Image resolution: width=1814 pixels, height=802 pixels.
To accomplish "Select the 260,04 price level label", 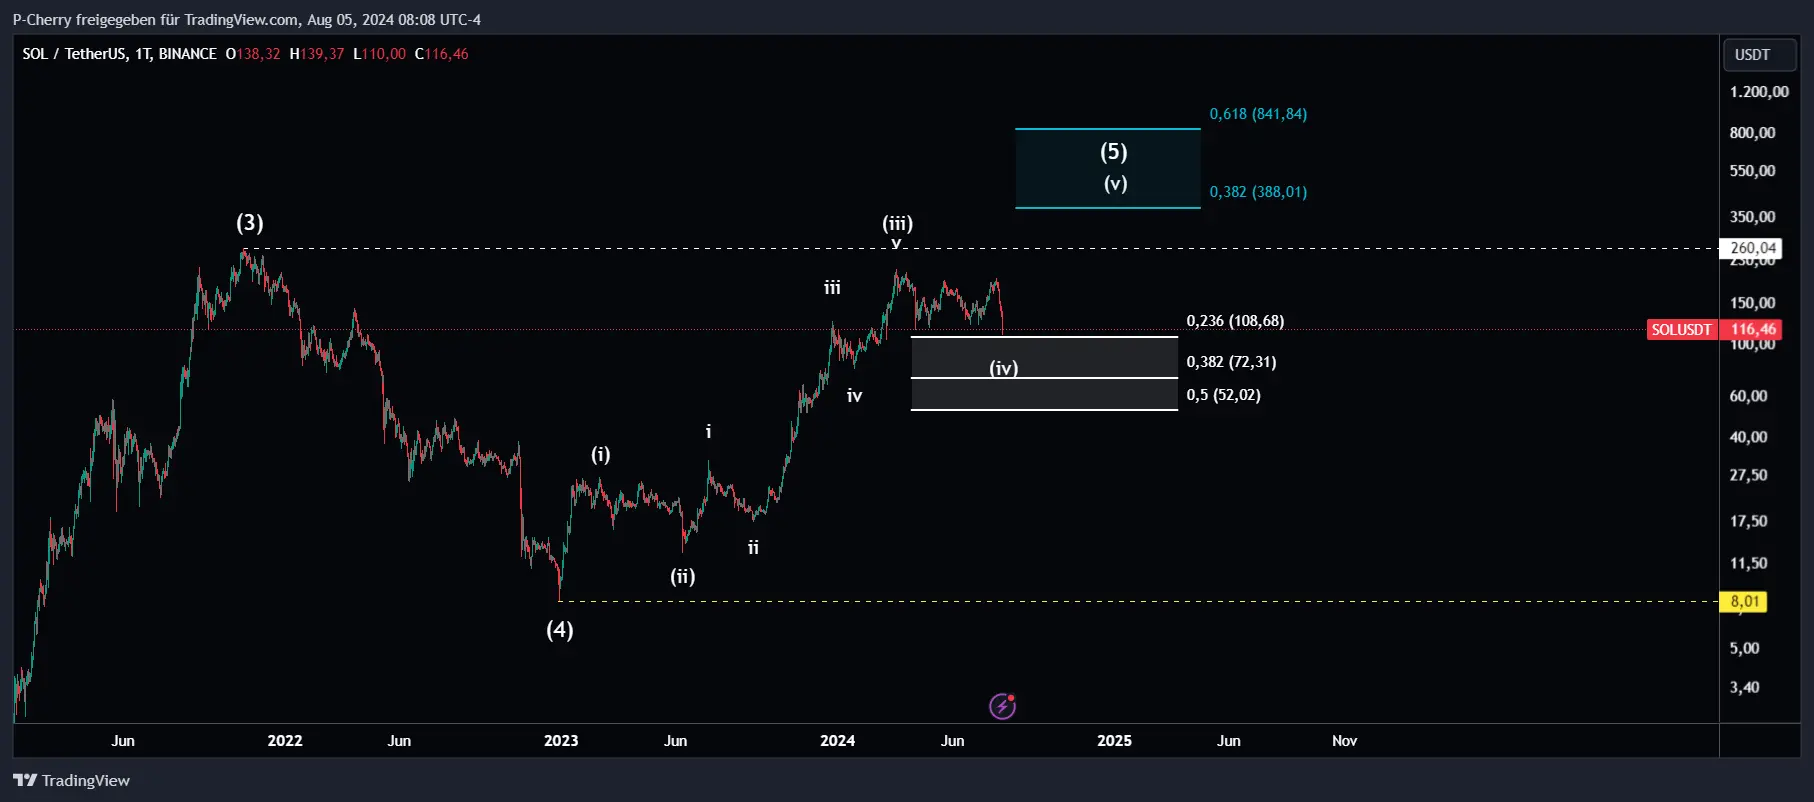I will (1753, 248).
